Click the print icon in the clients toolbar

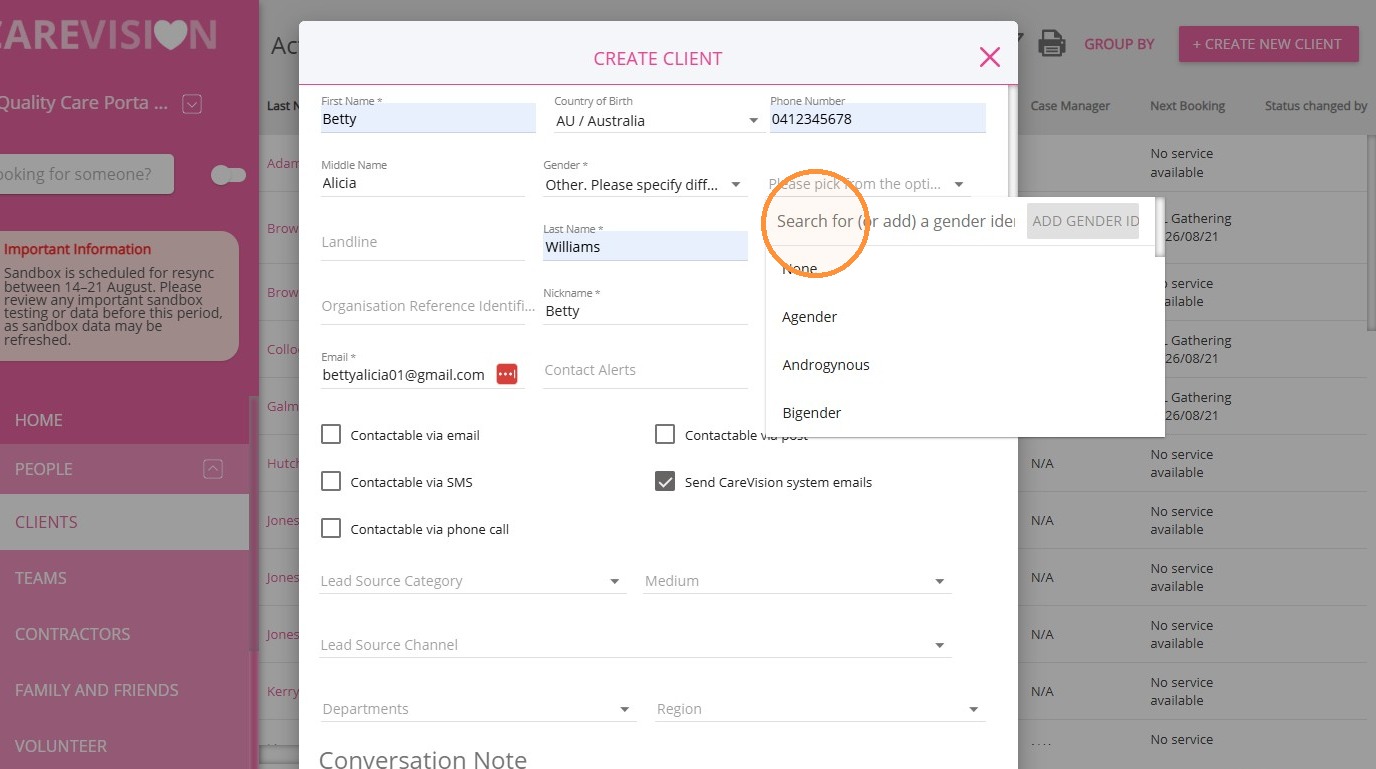1051,43
